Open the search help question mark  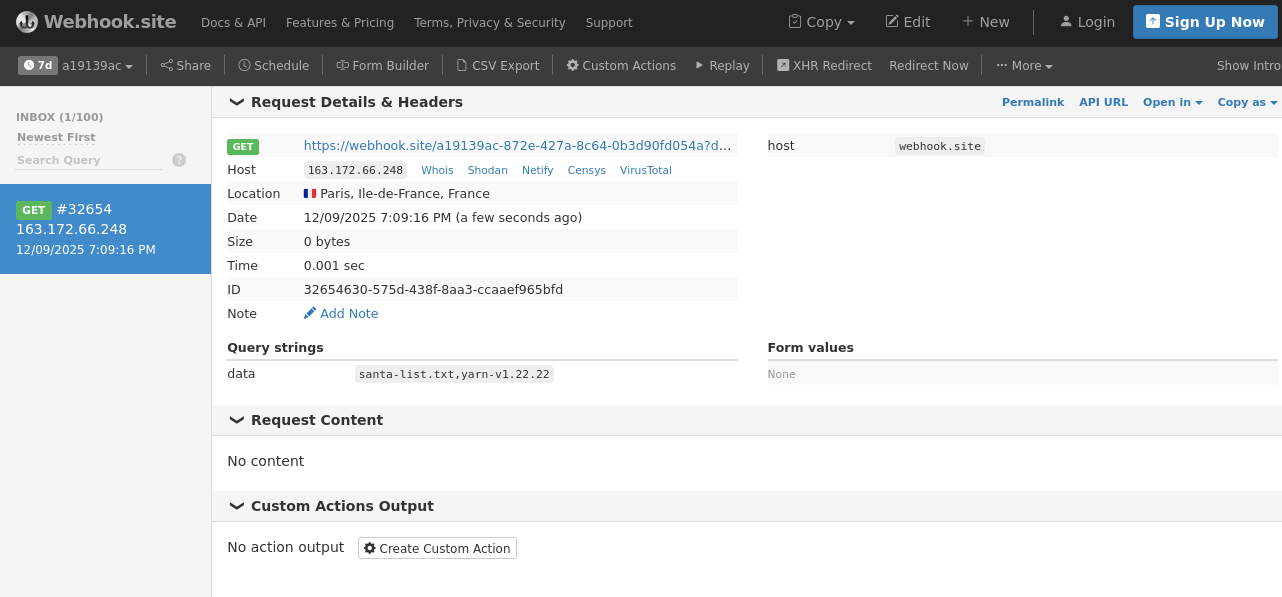(179, 159)
